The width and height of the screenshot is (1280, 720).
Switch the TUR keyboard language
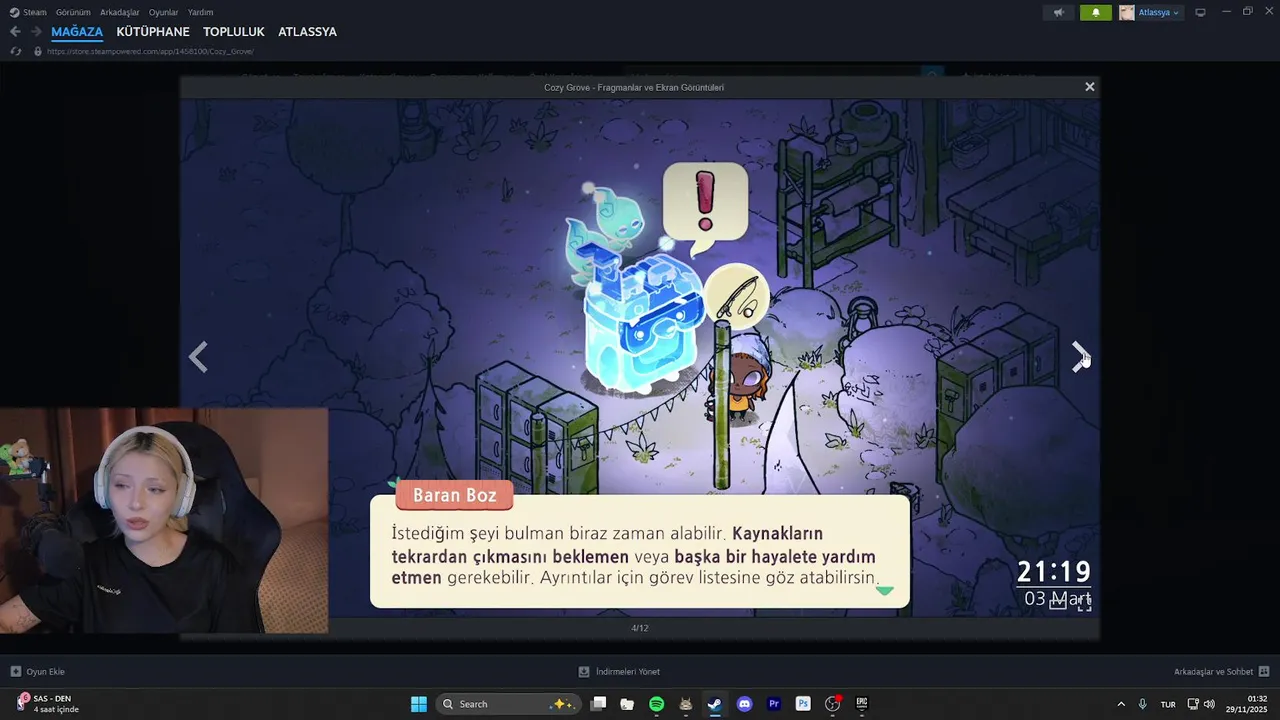[1168, 704]
